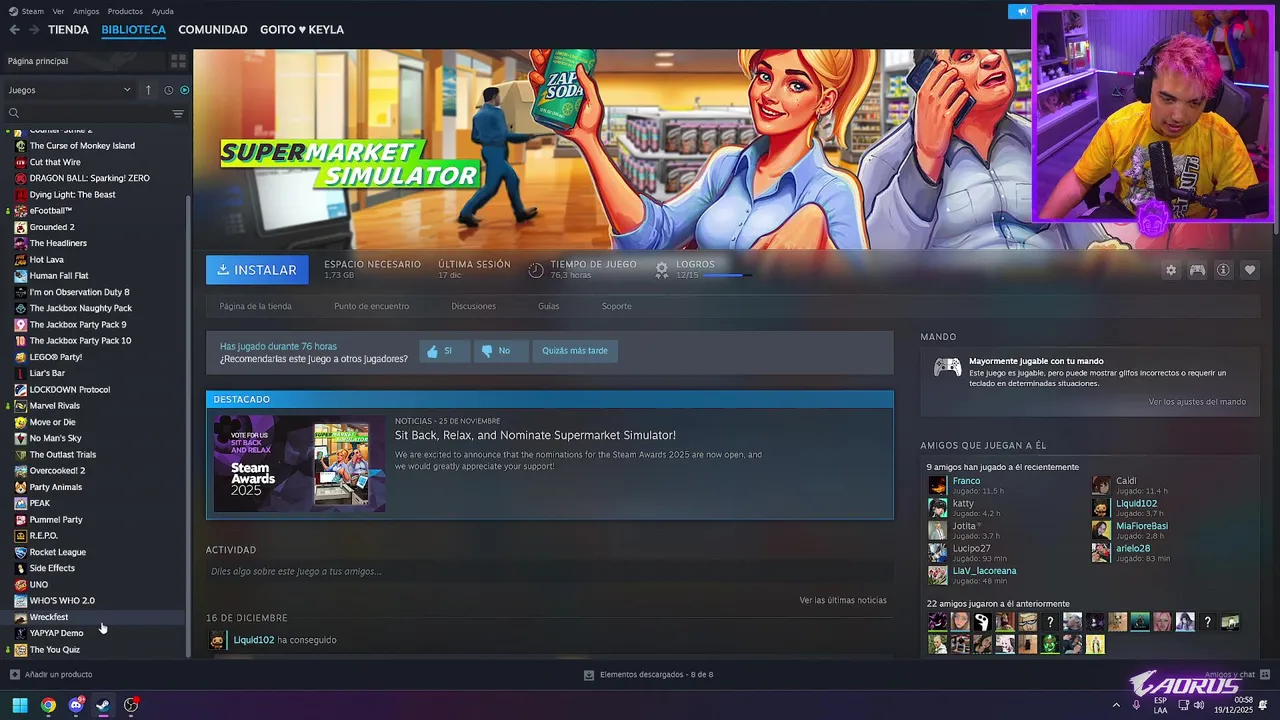
Task: Expand the Juegos dropdown
Action: pos(70,90)
